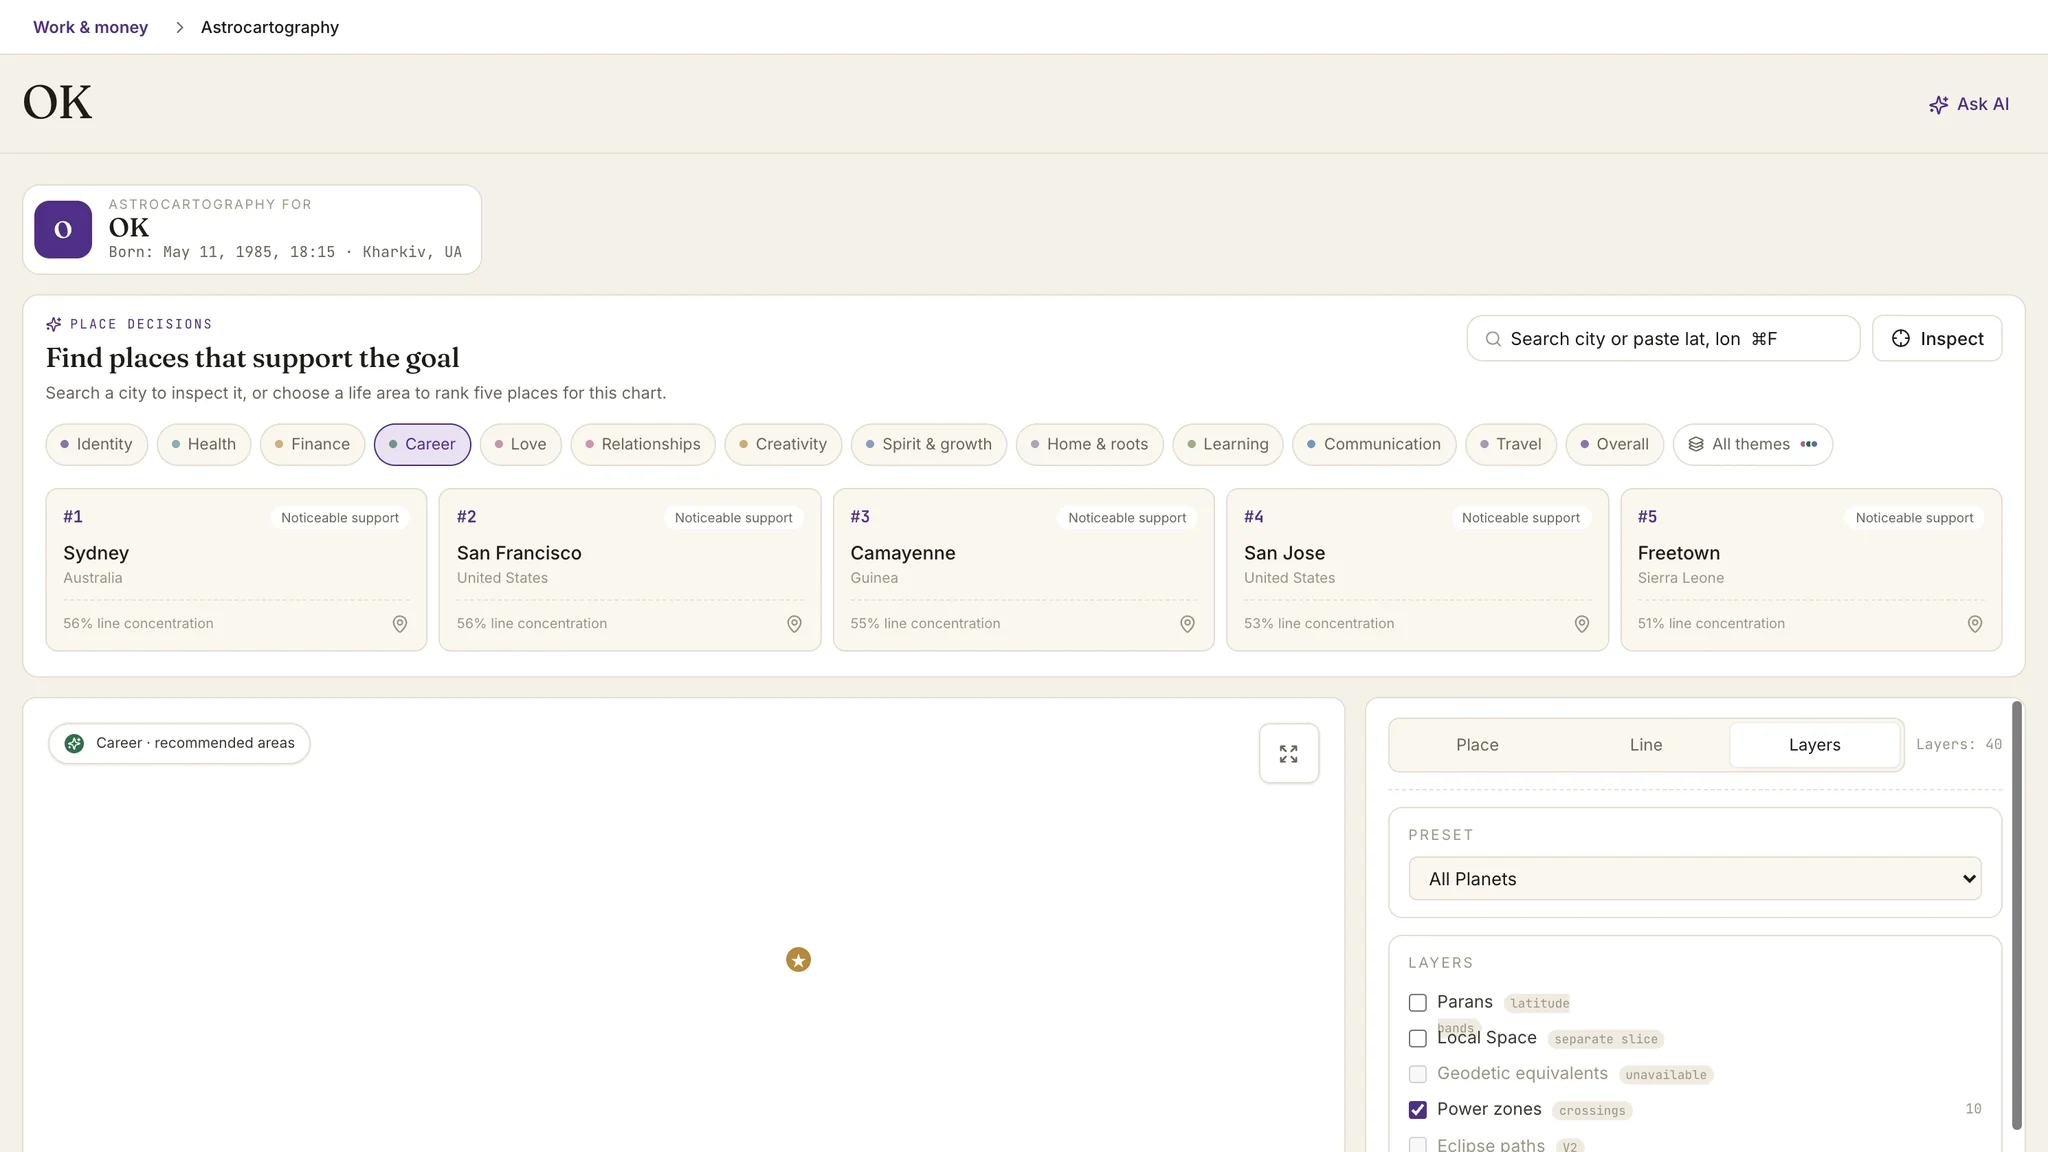Click the Place Decisions sparkle icon
The height and width of the screenshot is (1152, 2048).
click(x=54, y=324)
